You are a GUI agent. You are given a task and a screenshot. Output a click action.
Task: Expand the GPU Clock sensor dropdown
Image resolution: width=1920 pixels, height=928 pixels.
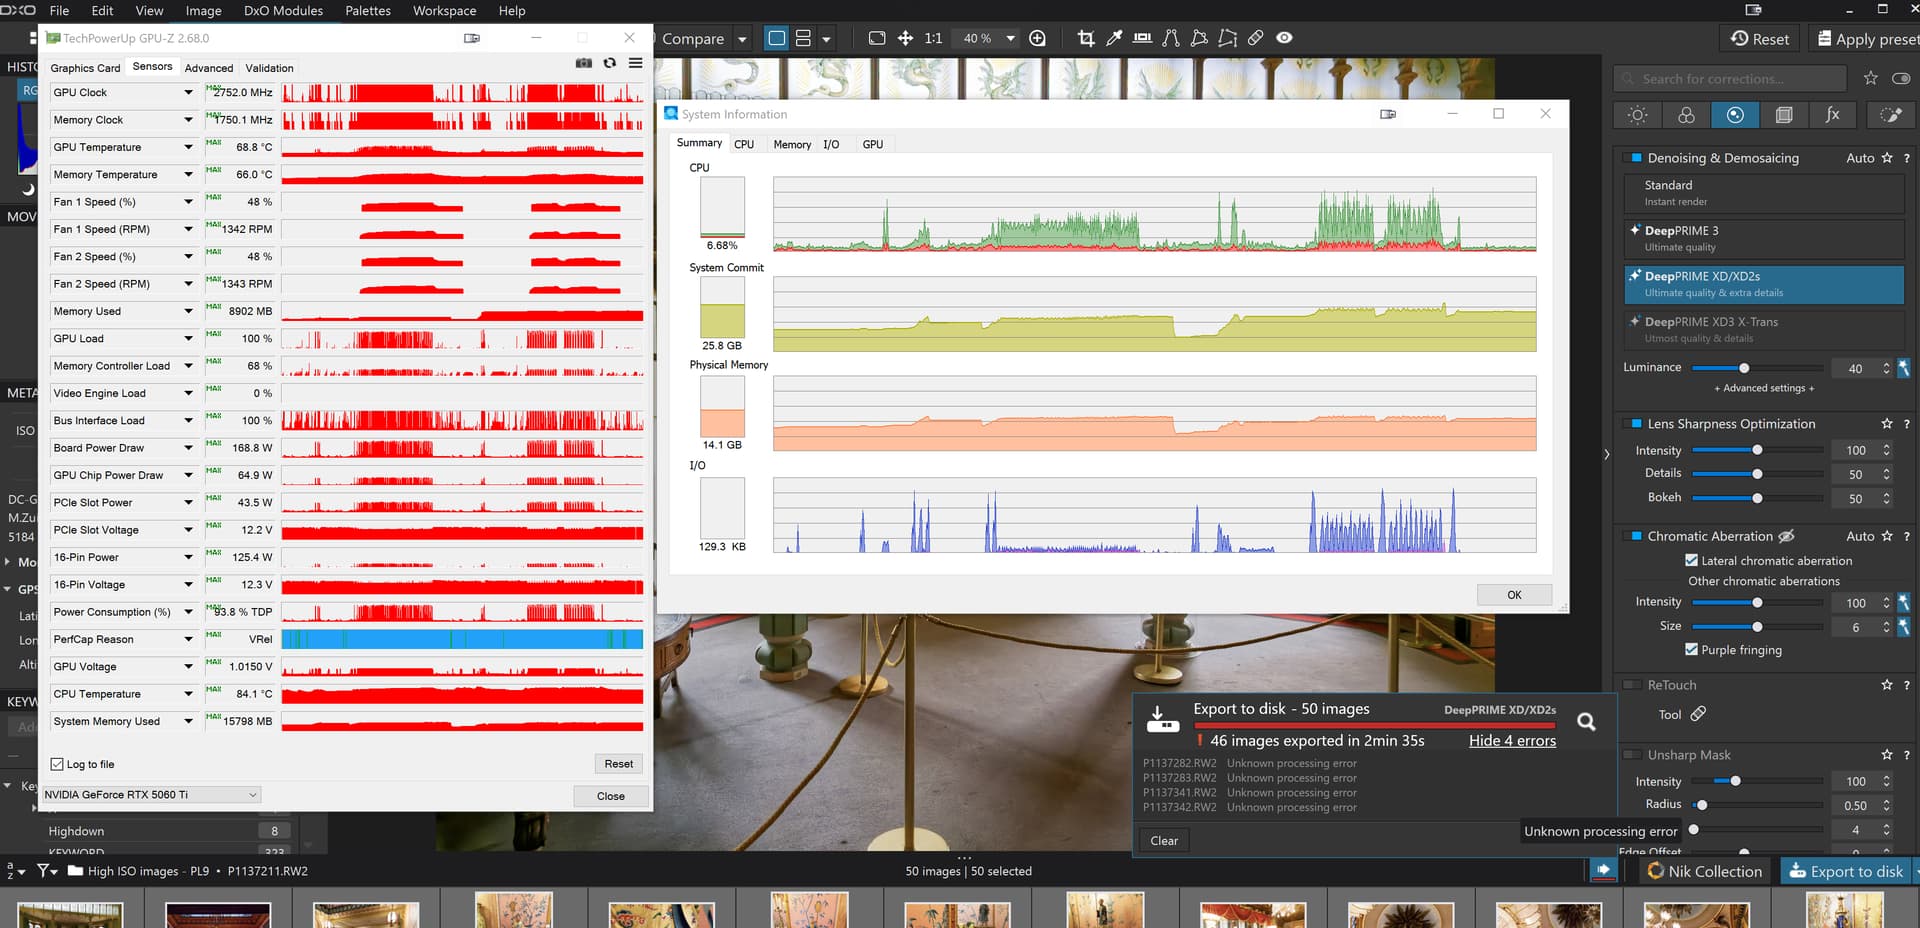pyautogui.click(x=188, y=93)
